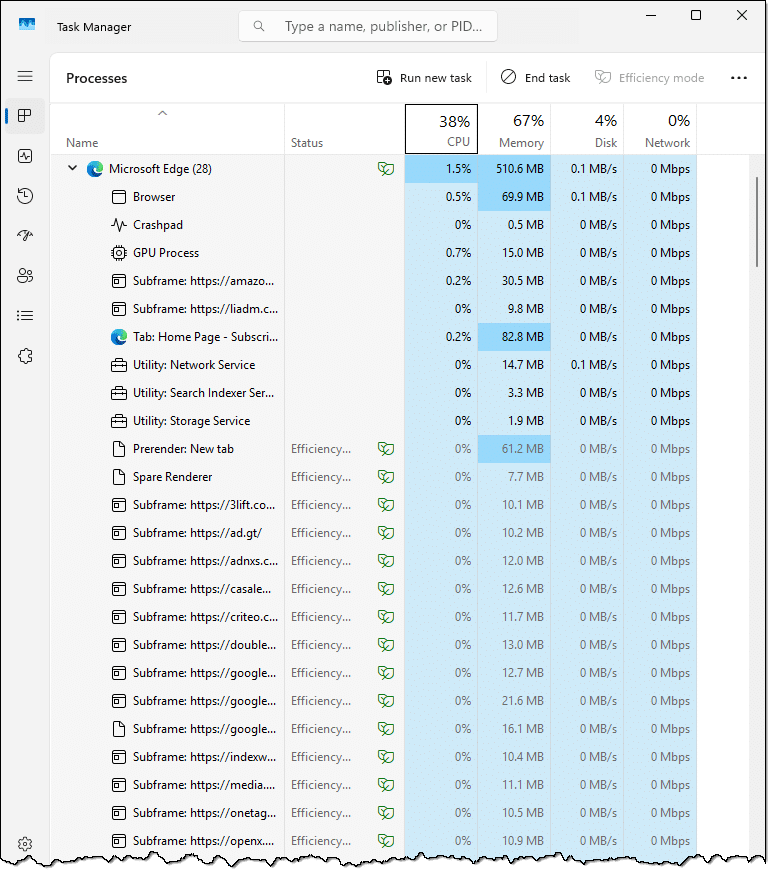Viewport: 771px width, 874px height.
Task: Click the GPU Process chip icon
Action: 119,253
